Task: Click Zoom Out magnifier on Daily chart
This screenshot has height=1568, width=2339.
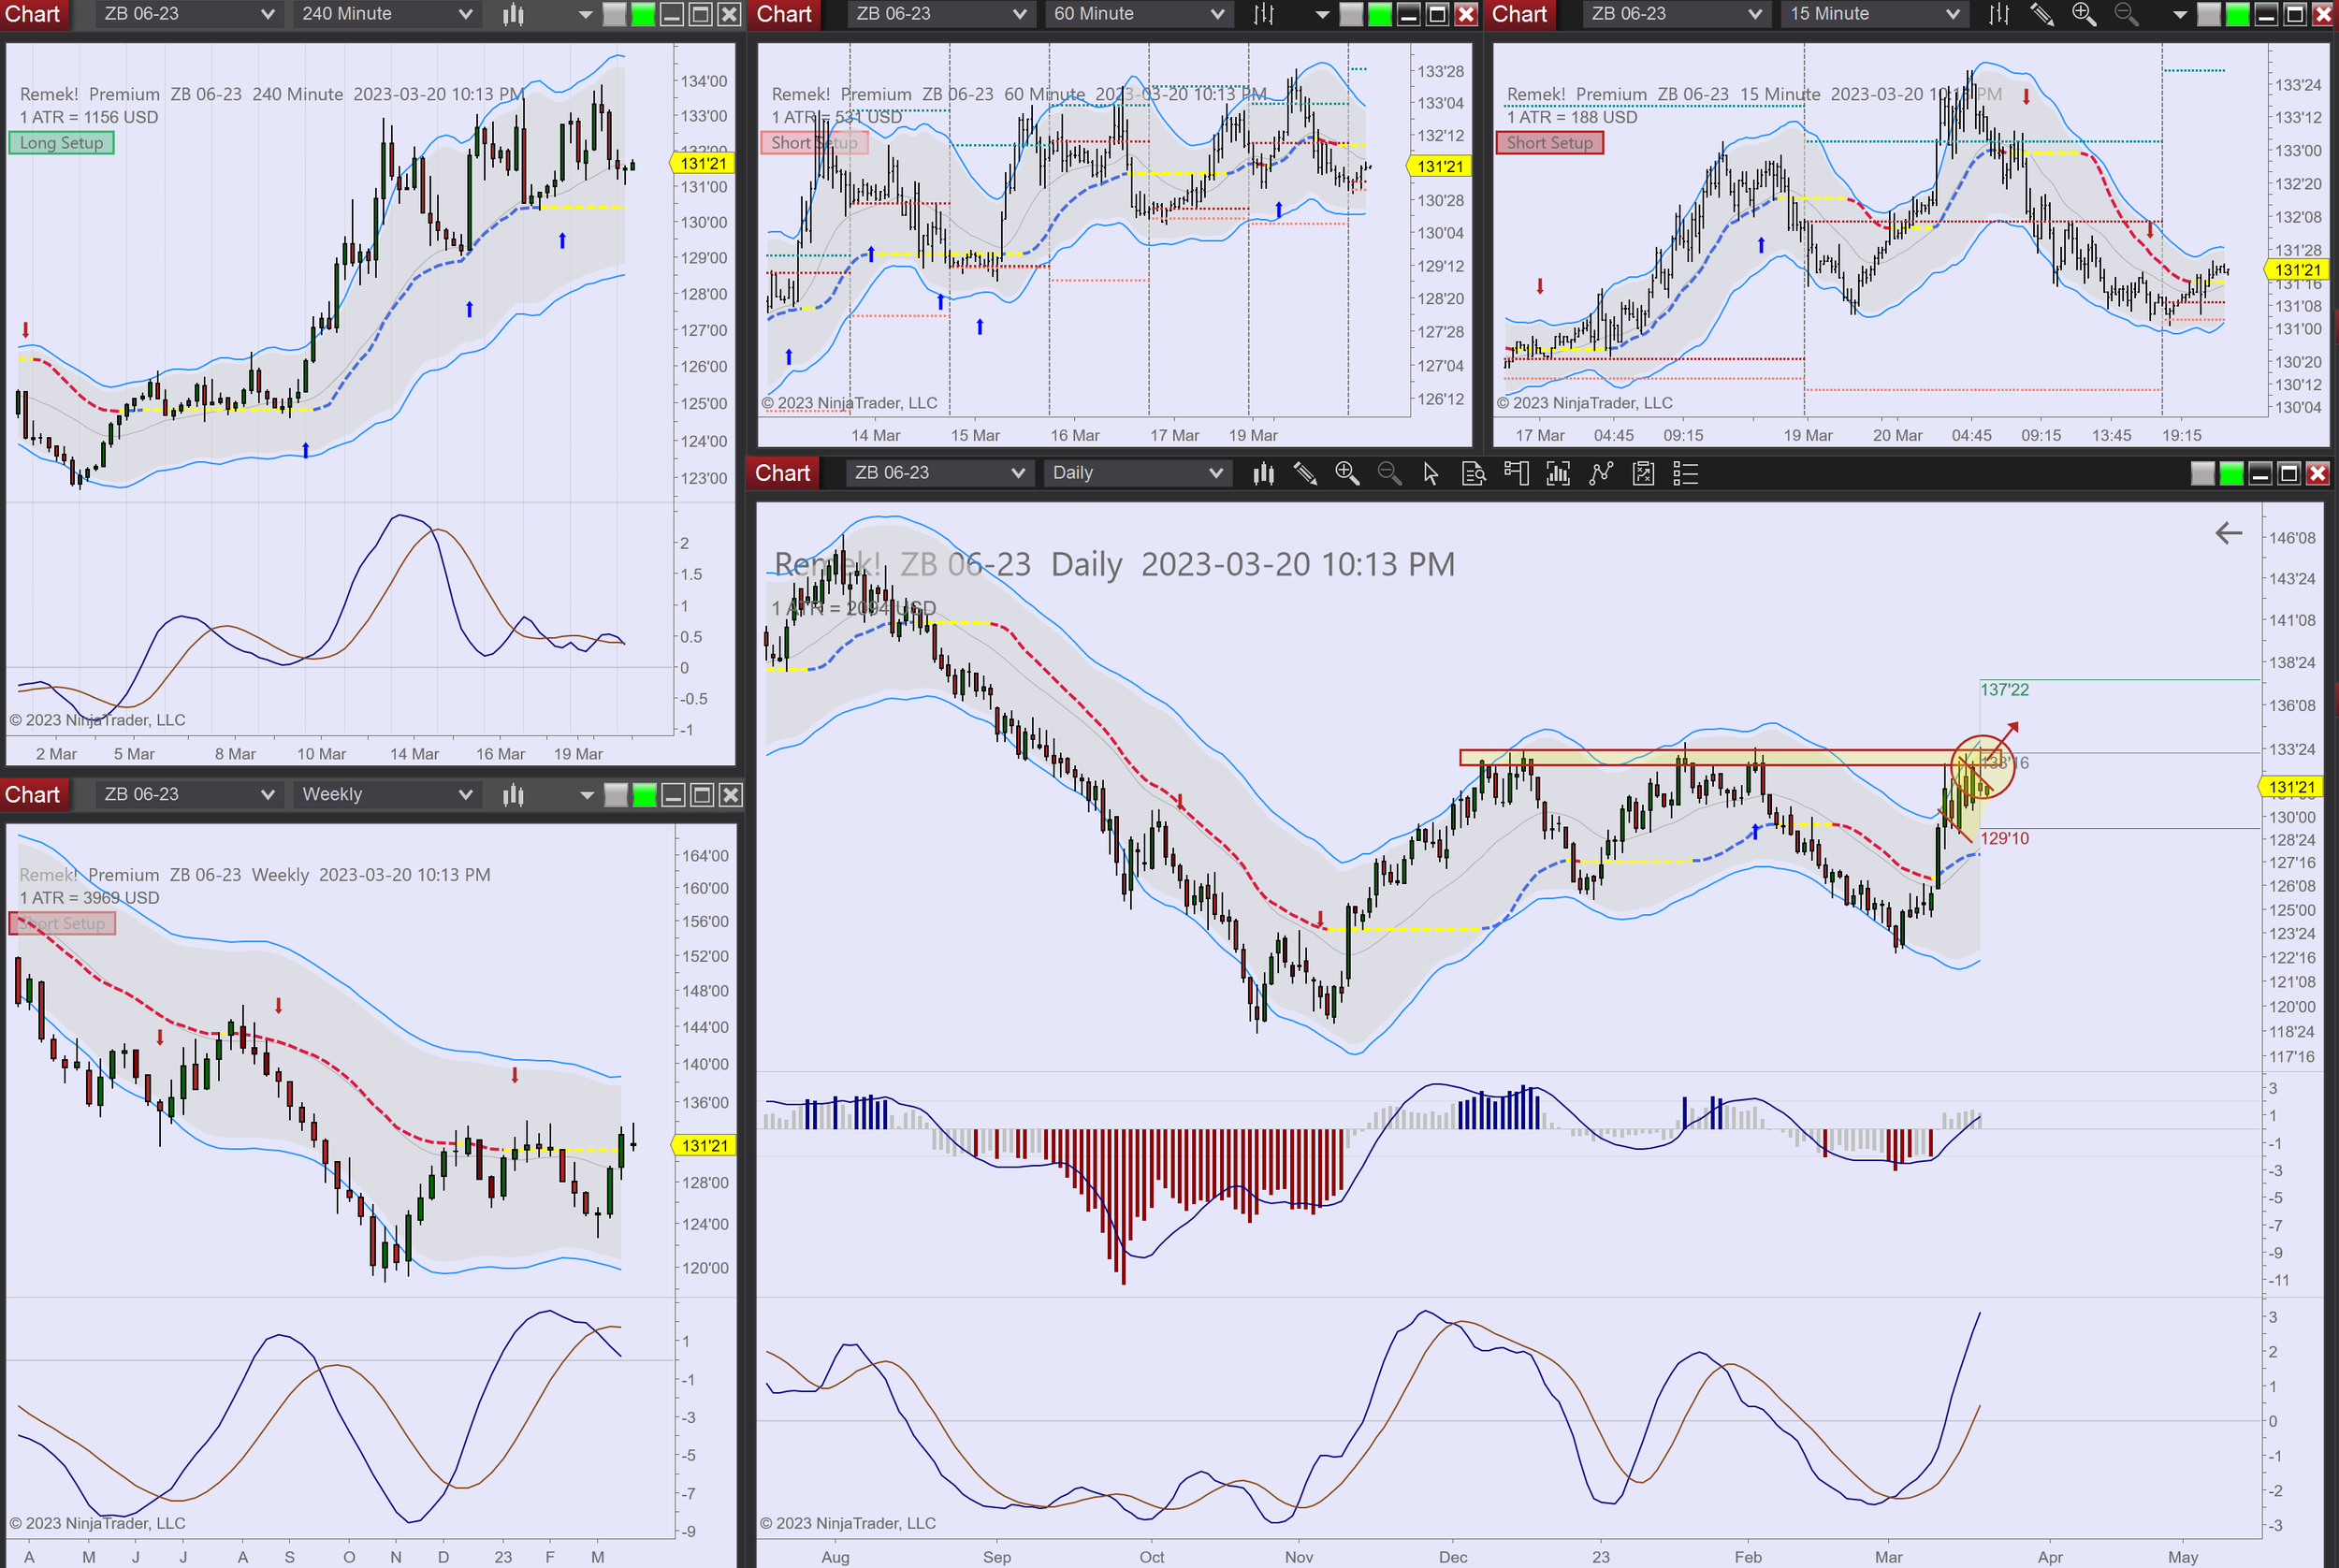Action: (x=1389, y=473)
